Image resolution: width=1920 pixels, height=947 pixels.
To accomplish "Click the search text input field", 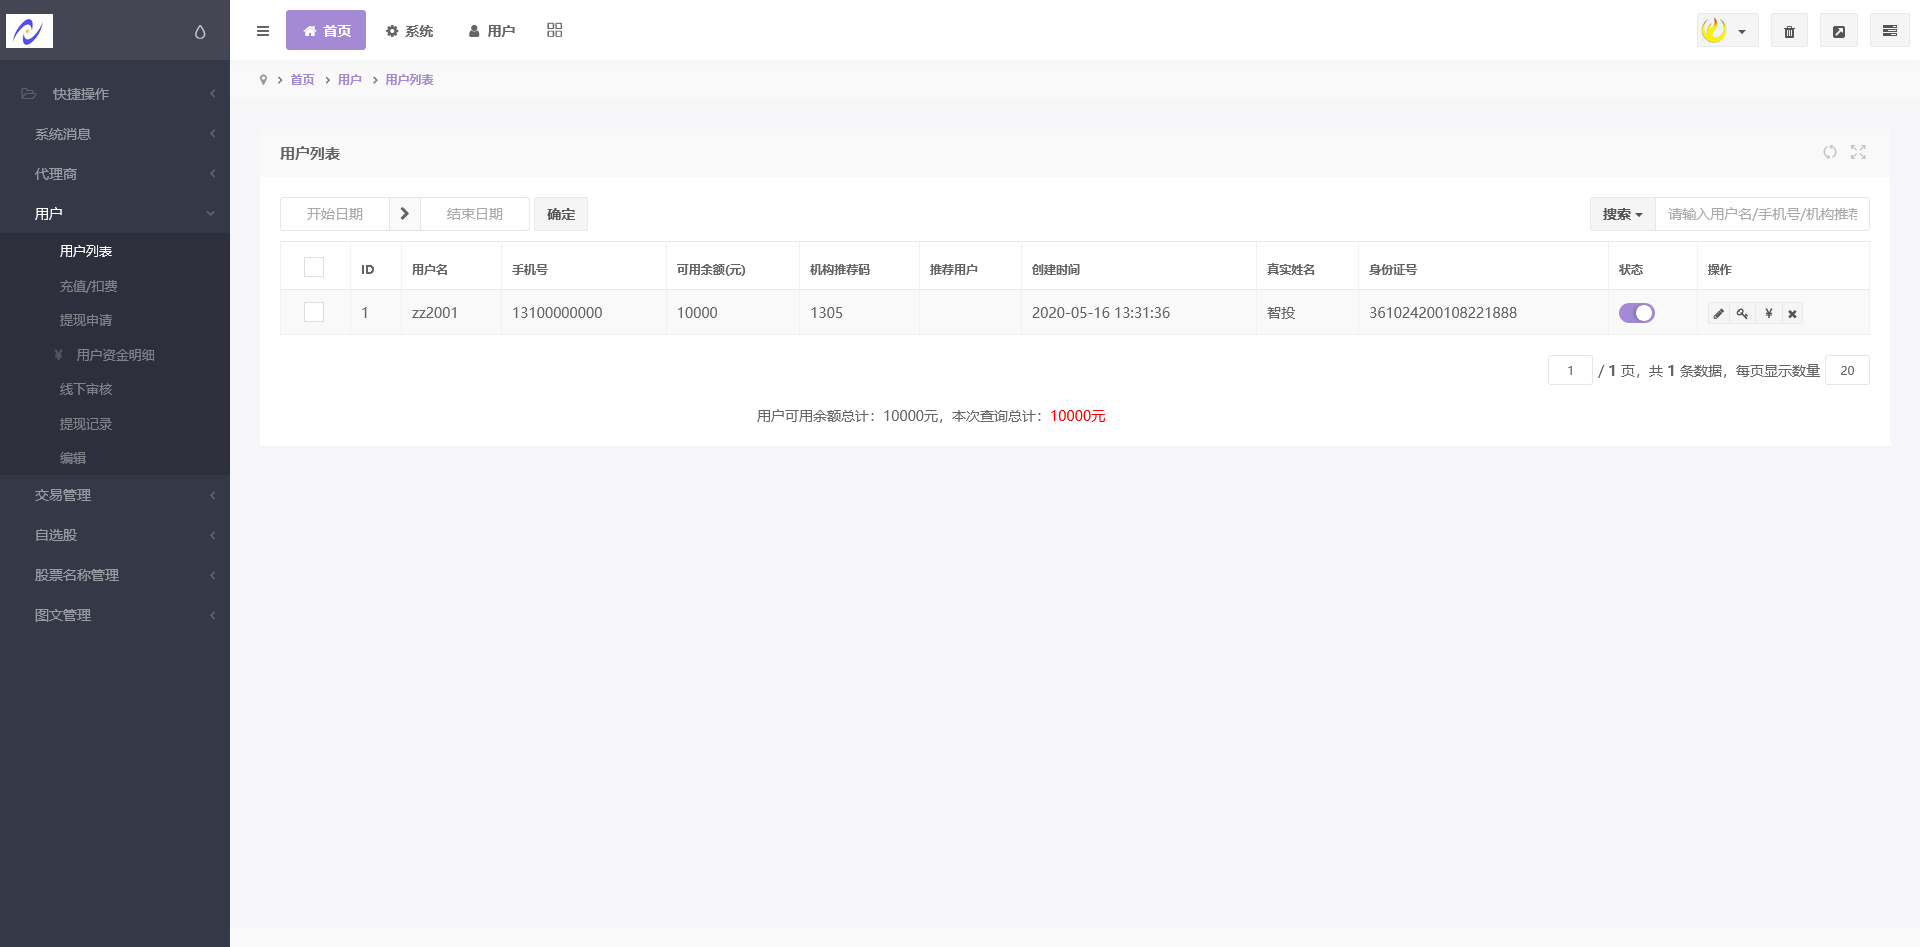I will coord(1762,214).
